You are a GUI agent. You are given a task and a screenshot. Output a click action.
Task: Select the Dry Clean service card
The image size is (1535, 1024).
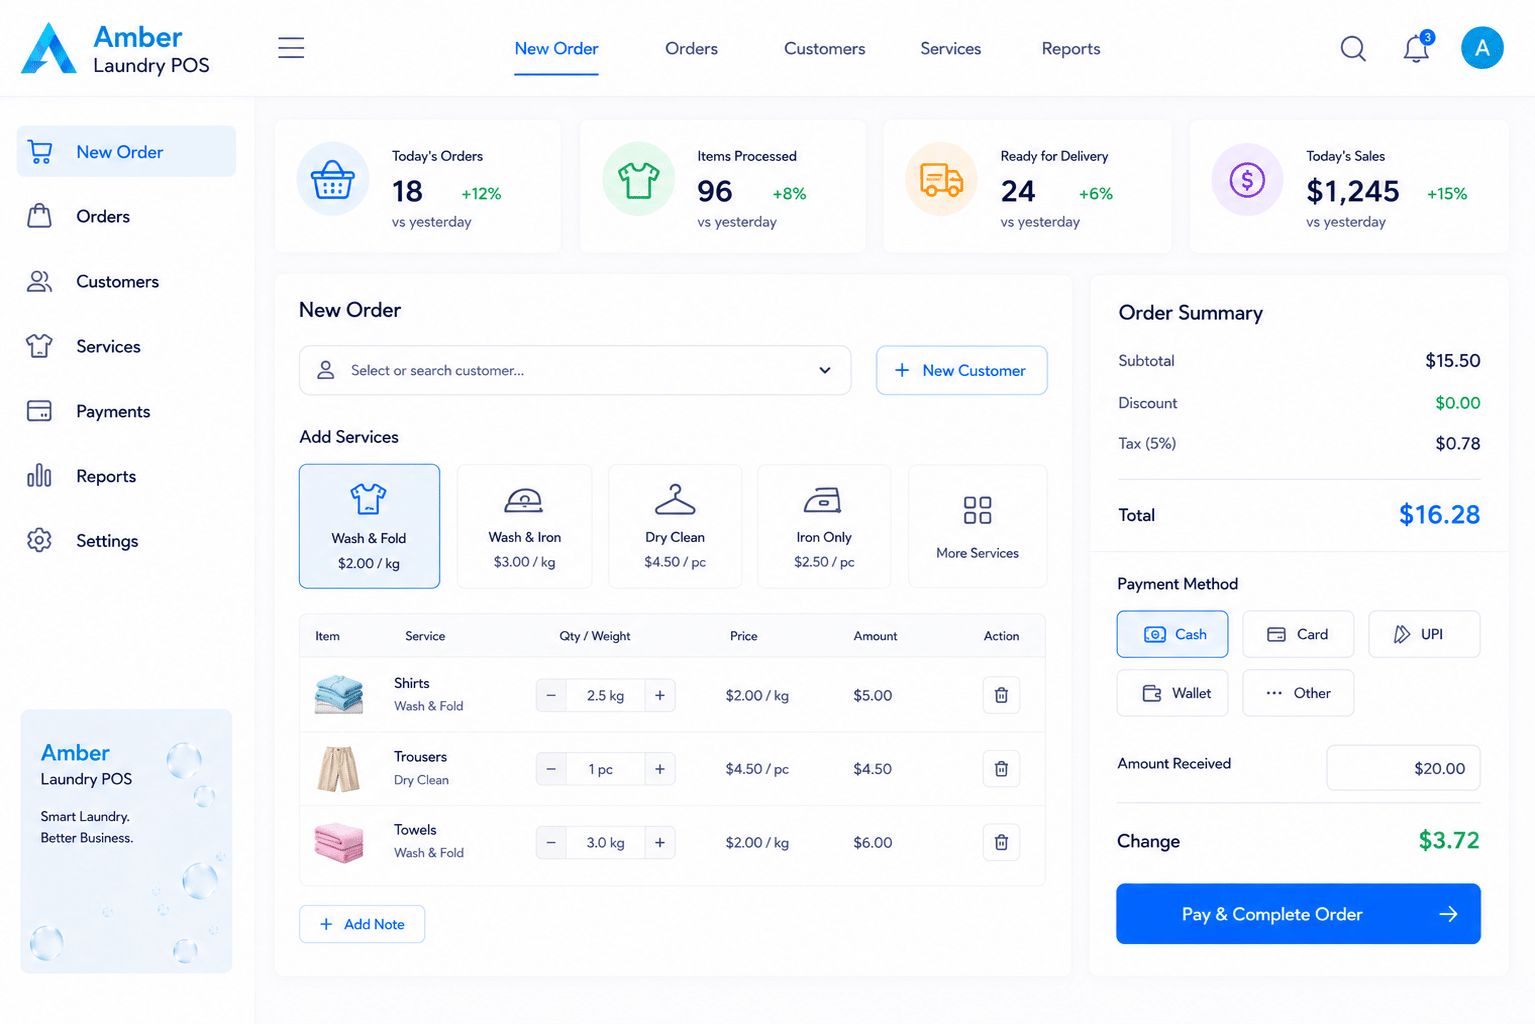pyautogui.click(x=675, y=526)
